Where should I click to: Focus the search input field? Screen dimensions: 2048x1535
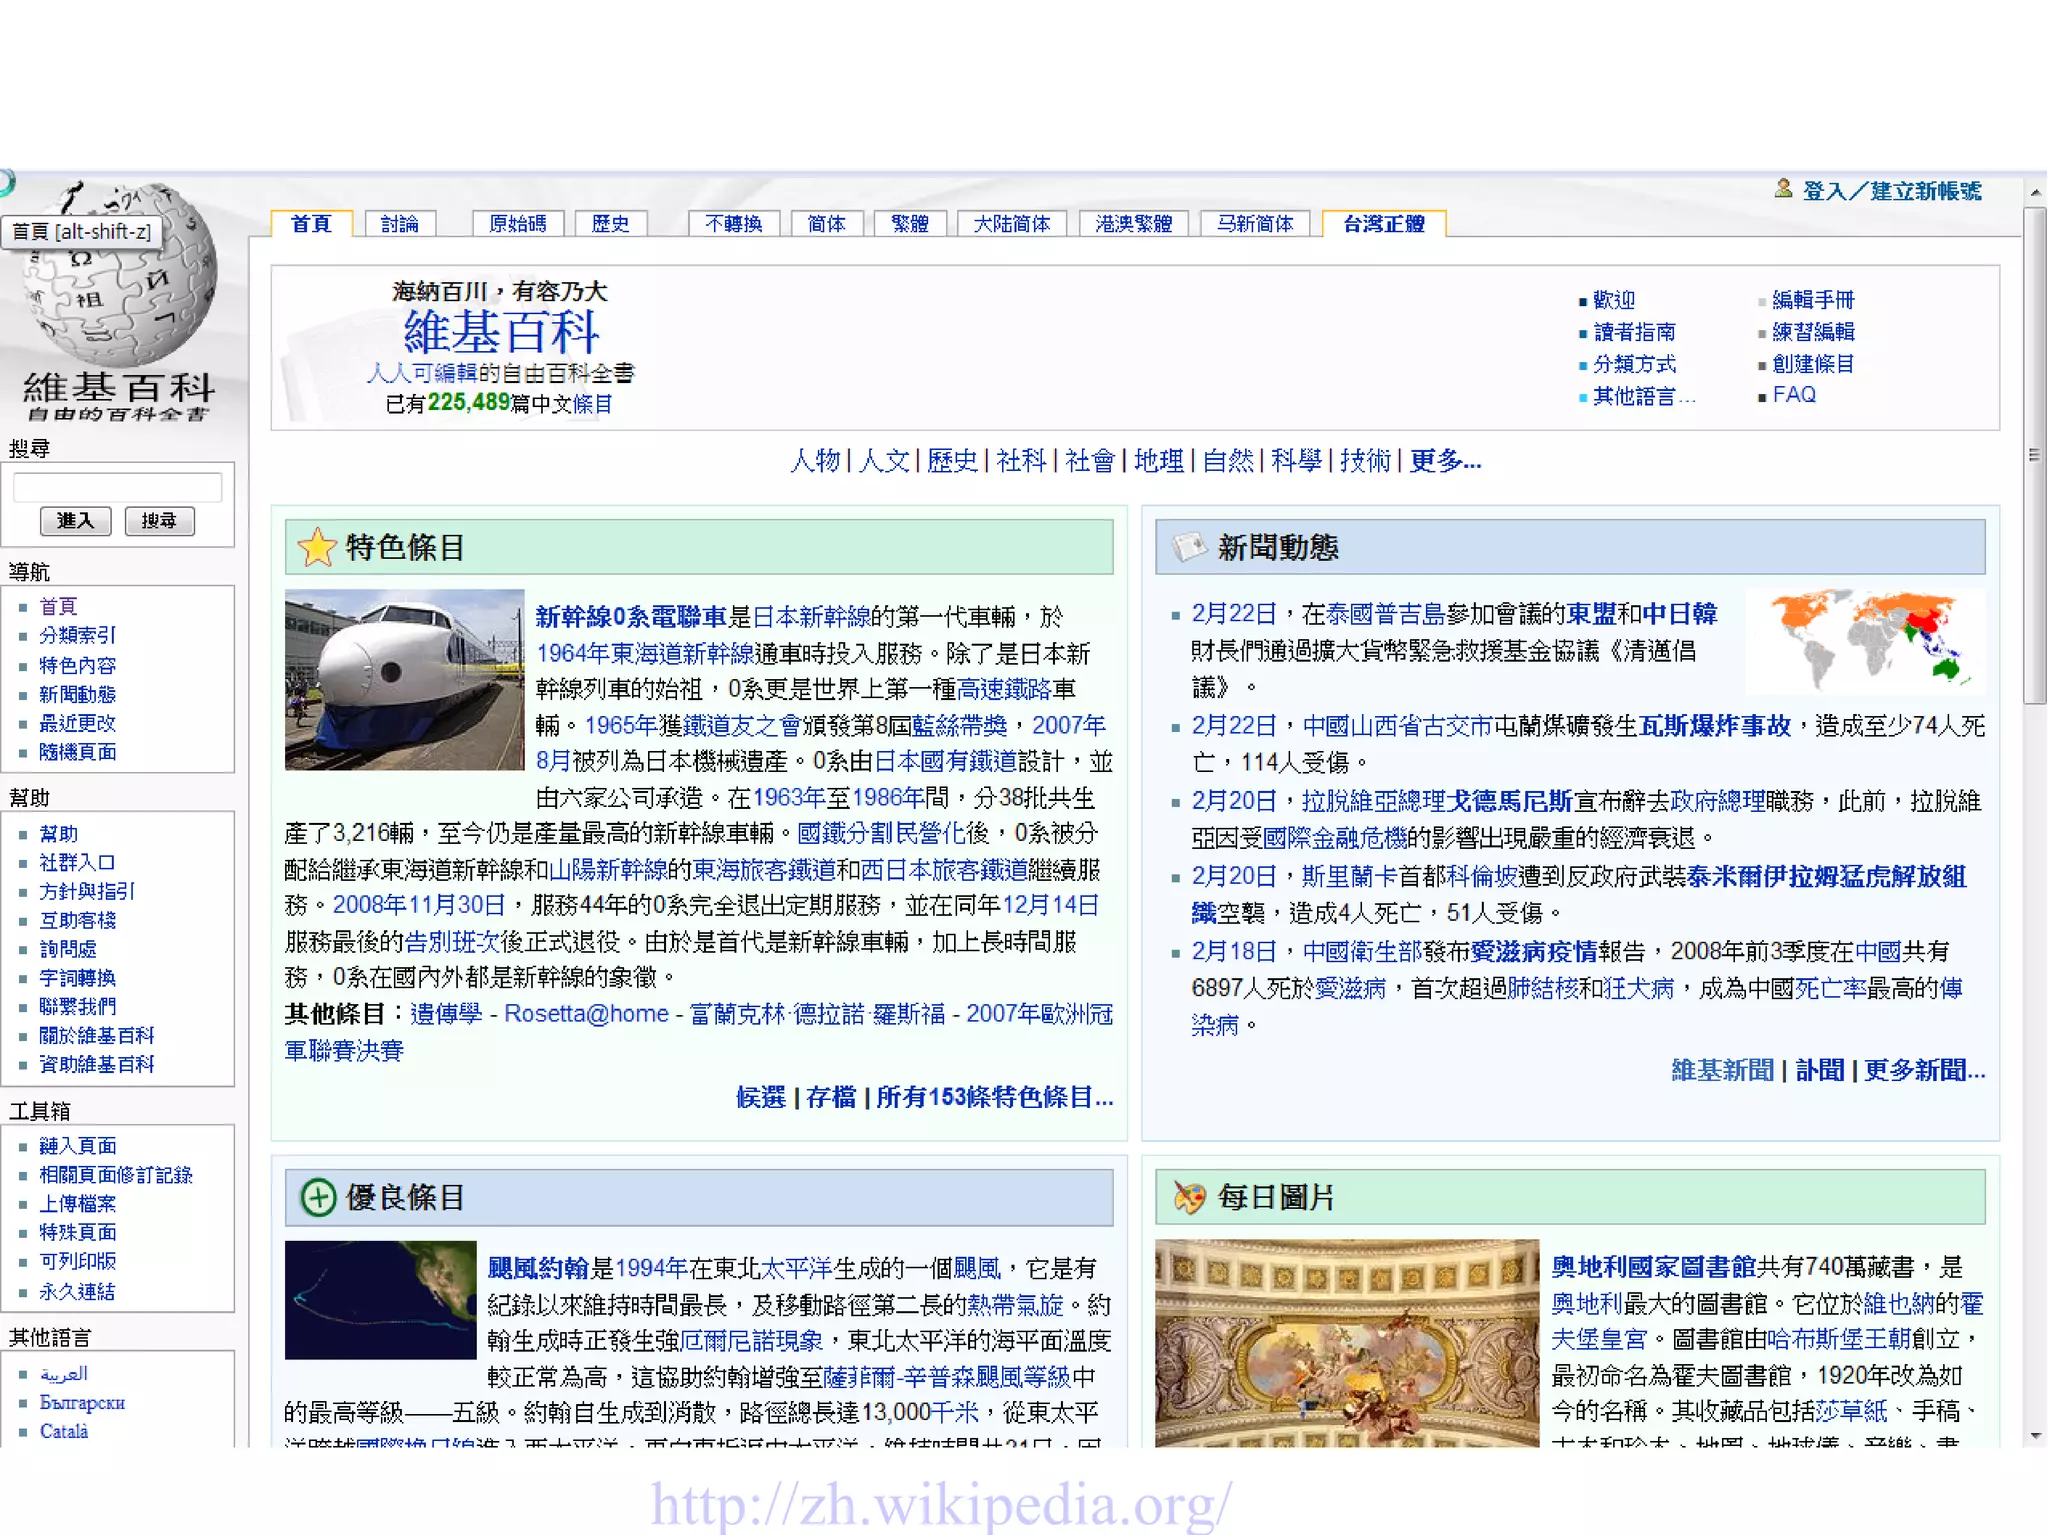tap(117, 487)
